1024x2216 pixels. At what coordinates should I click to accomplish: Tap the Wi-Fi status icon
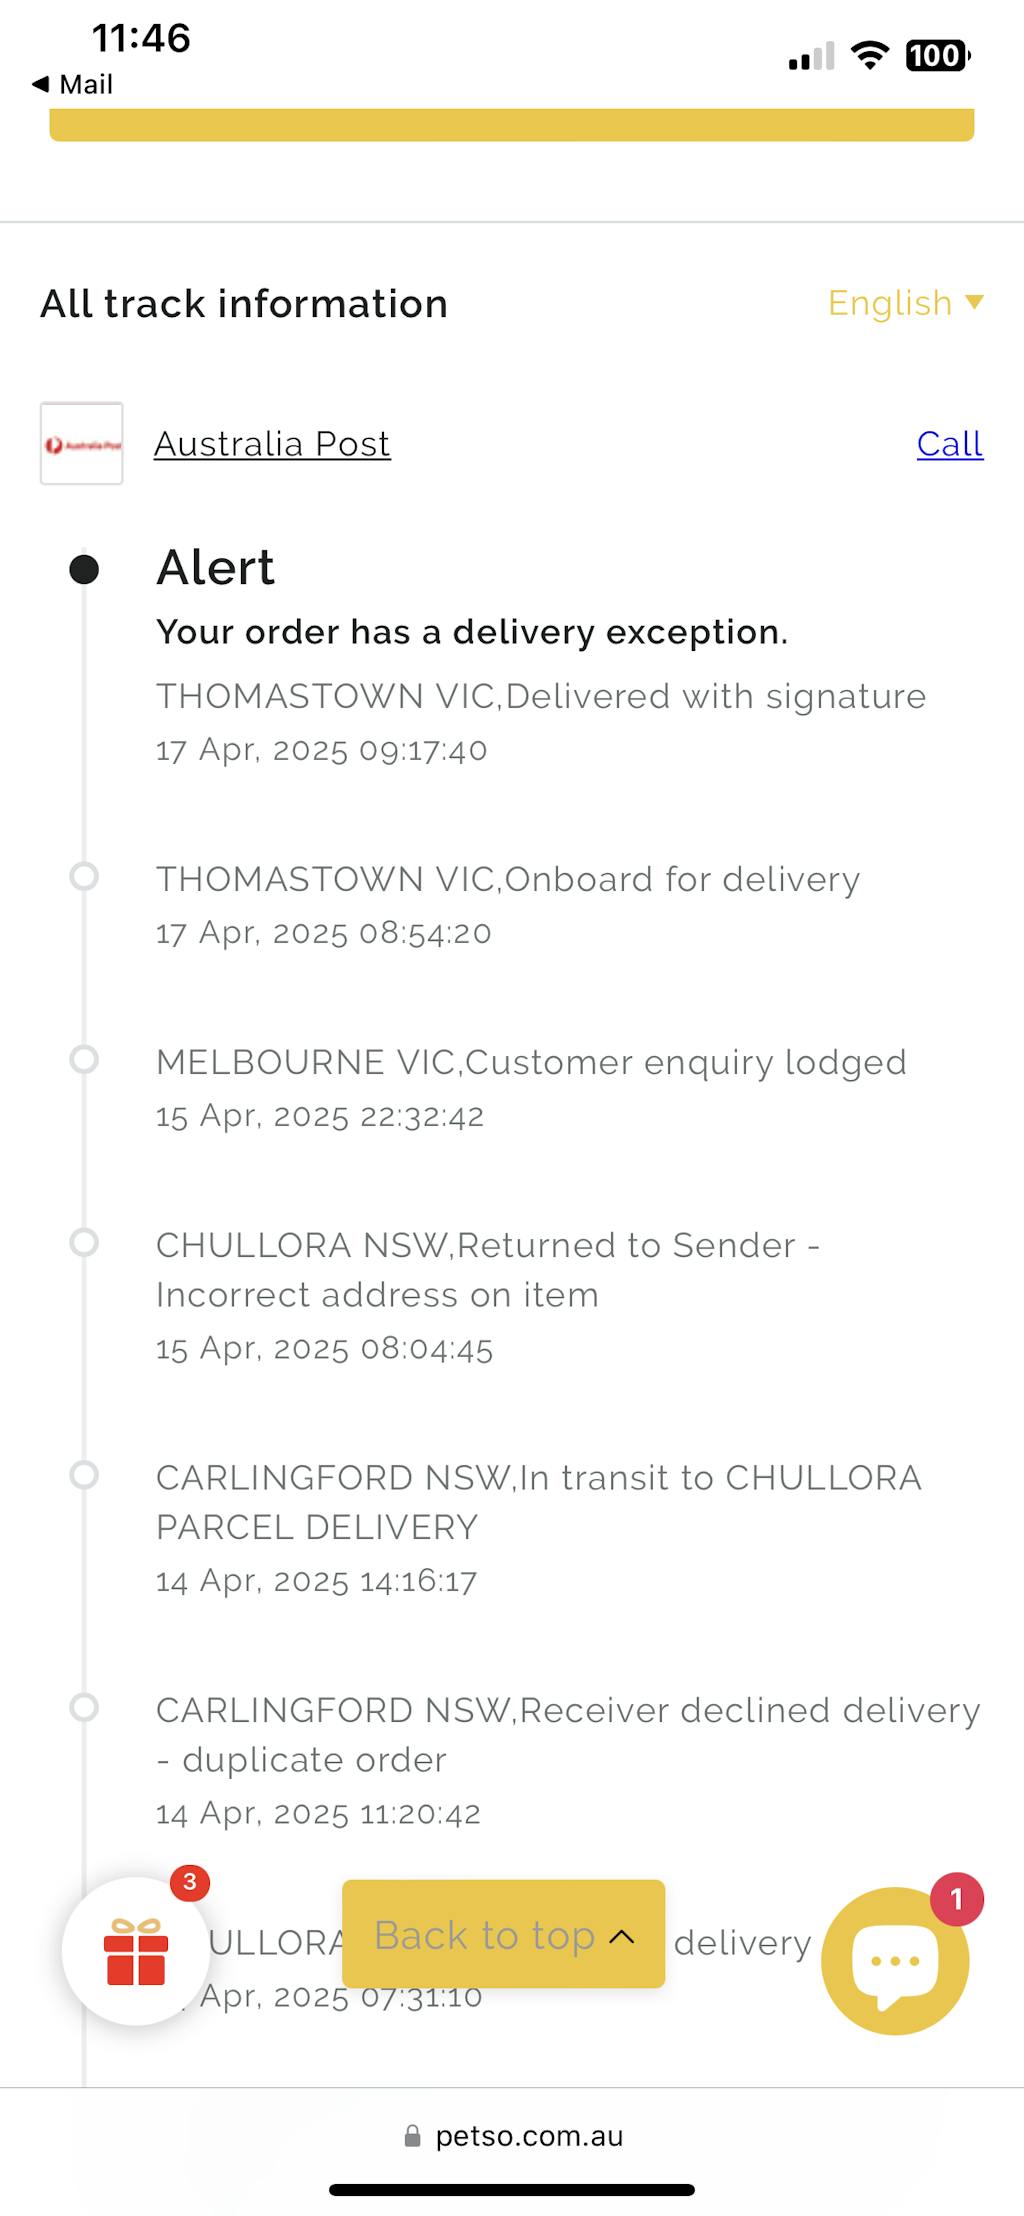click(x=870, y=56)
